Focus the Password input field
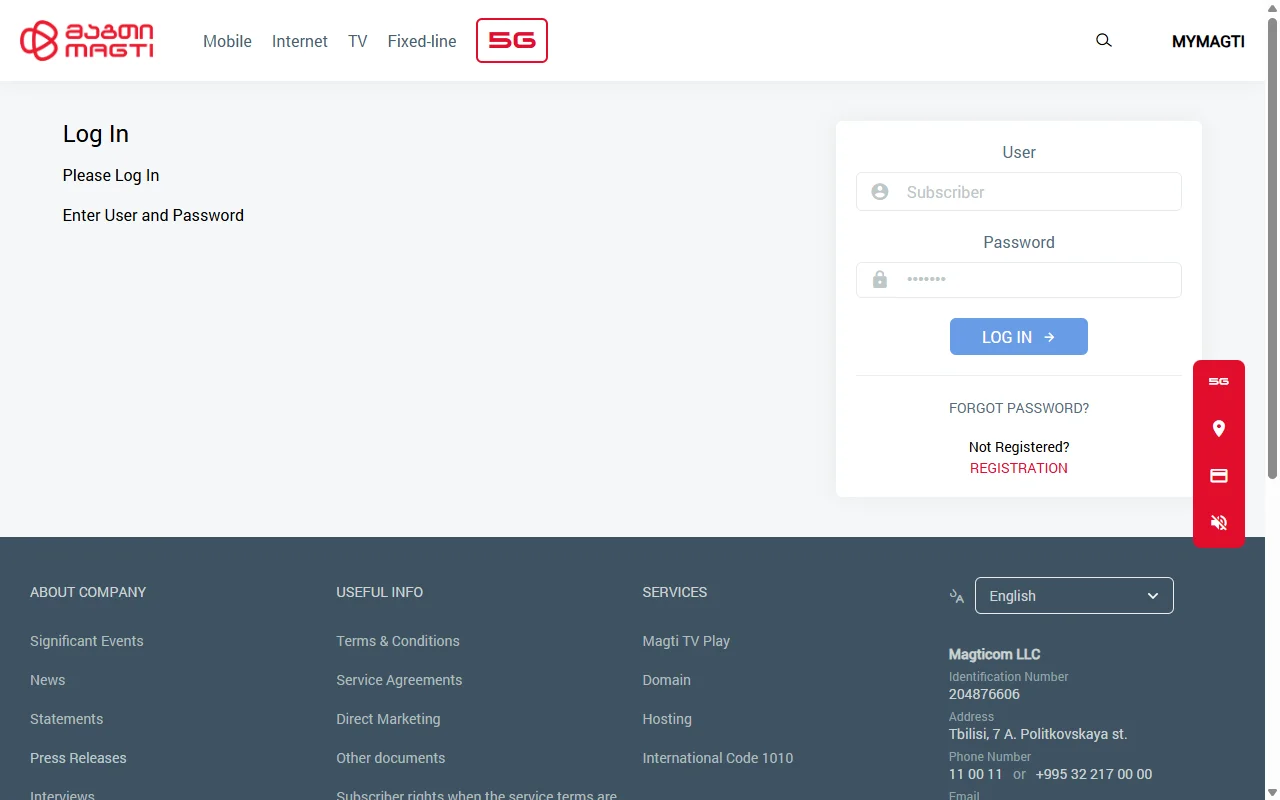The image size is (1280, 800). tap(1019, 280)
